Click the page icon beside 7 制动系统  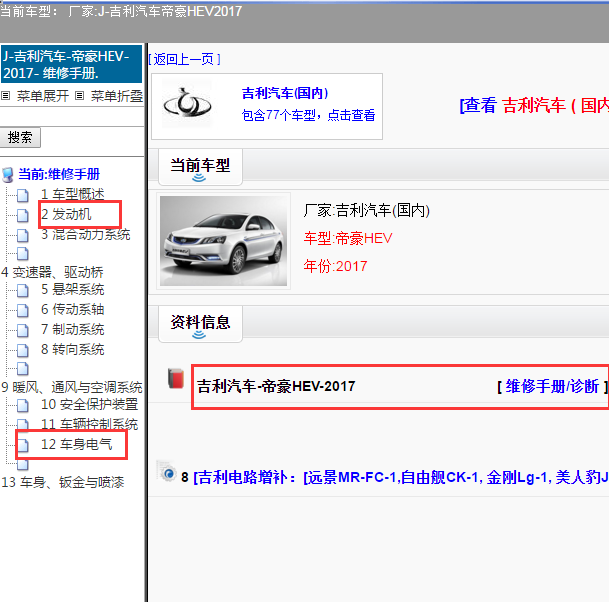coord(23,330)
